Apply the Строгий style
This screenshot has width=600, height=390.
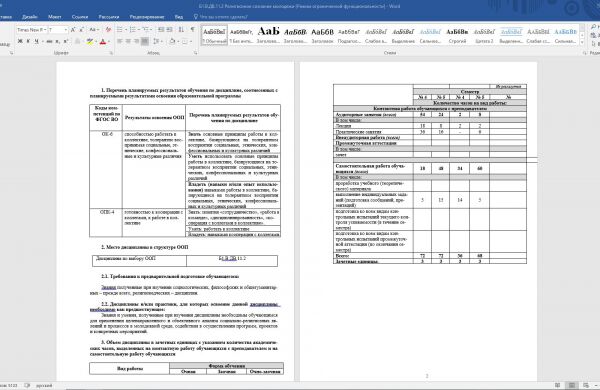click(x=457, y=35)
